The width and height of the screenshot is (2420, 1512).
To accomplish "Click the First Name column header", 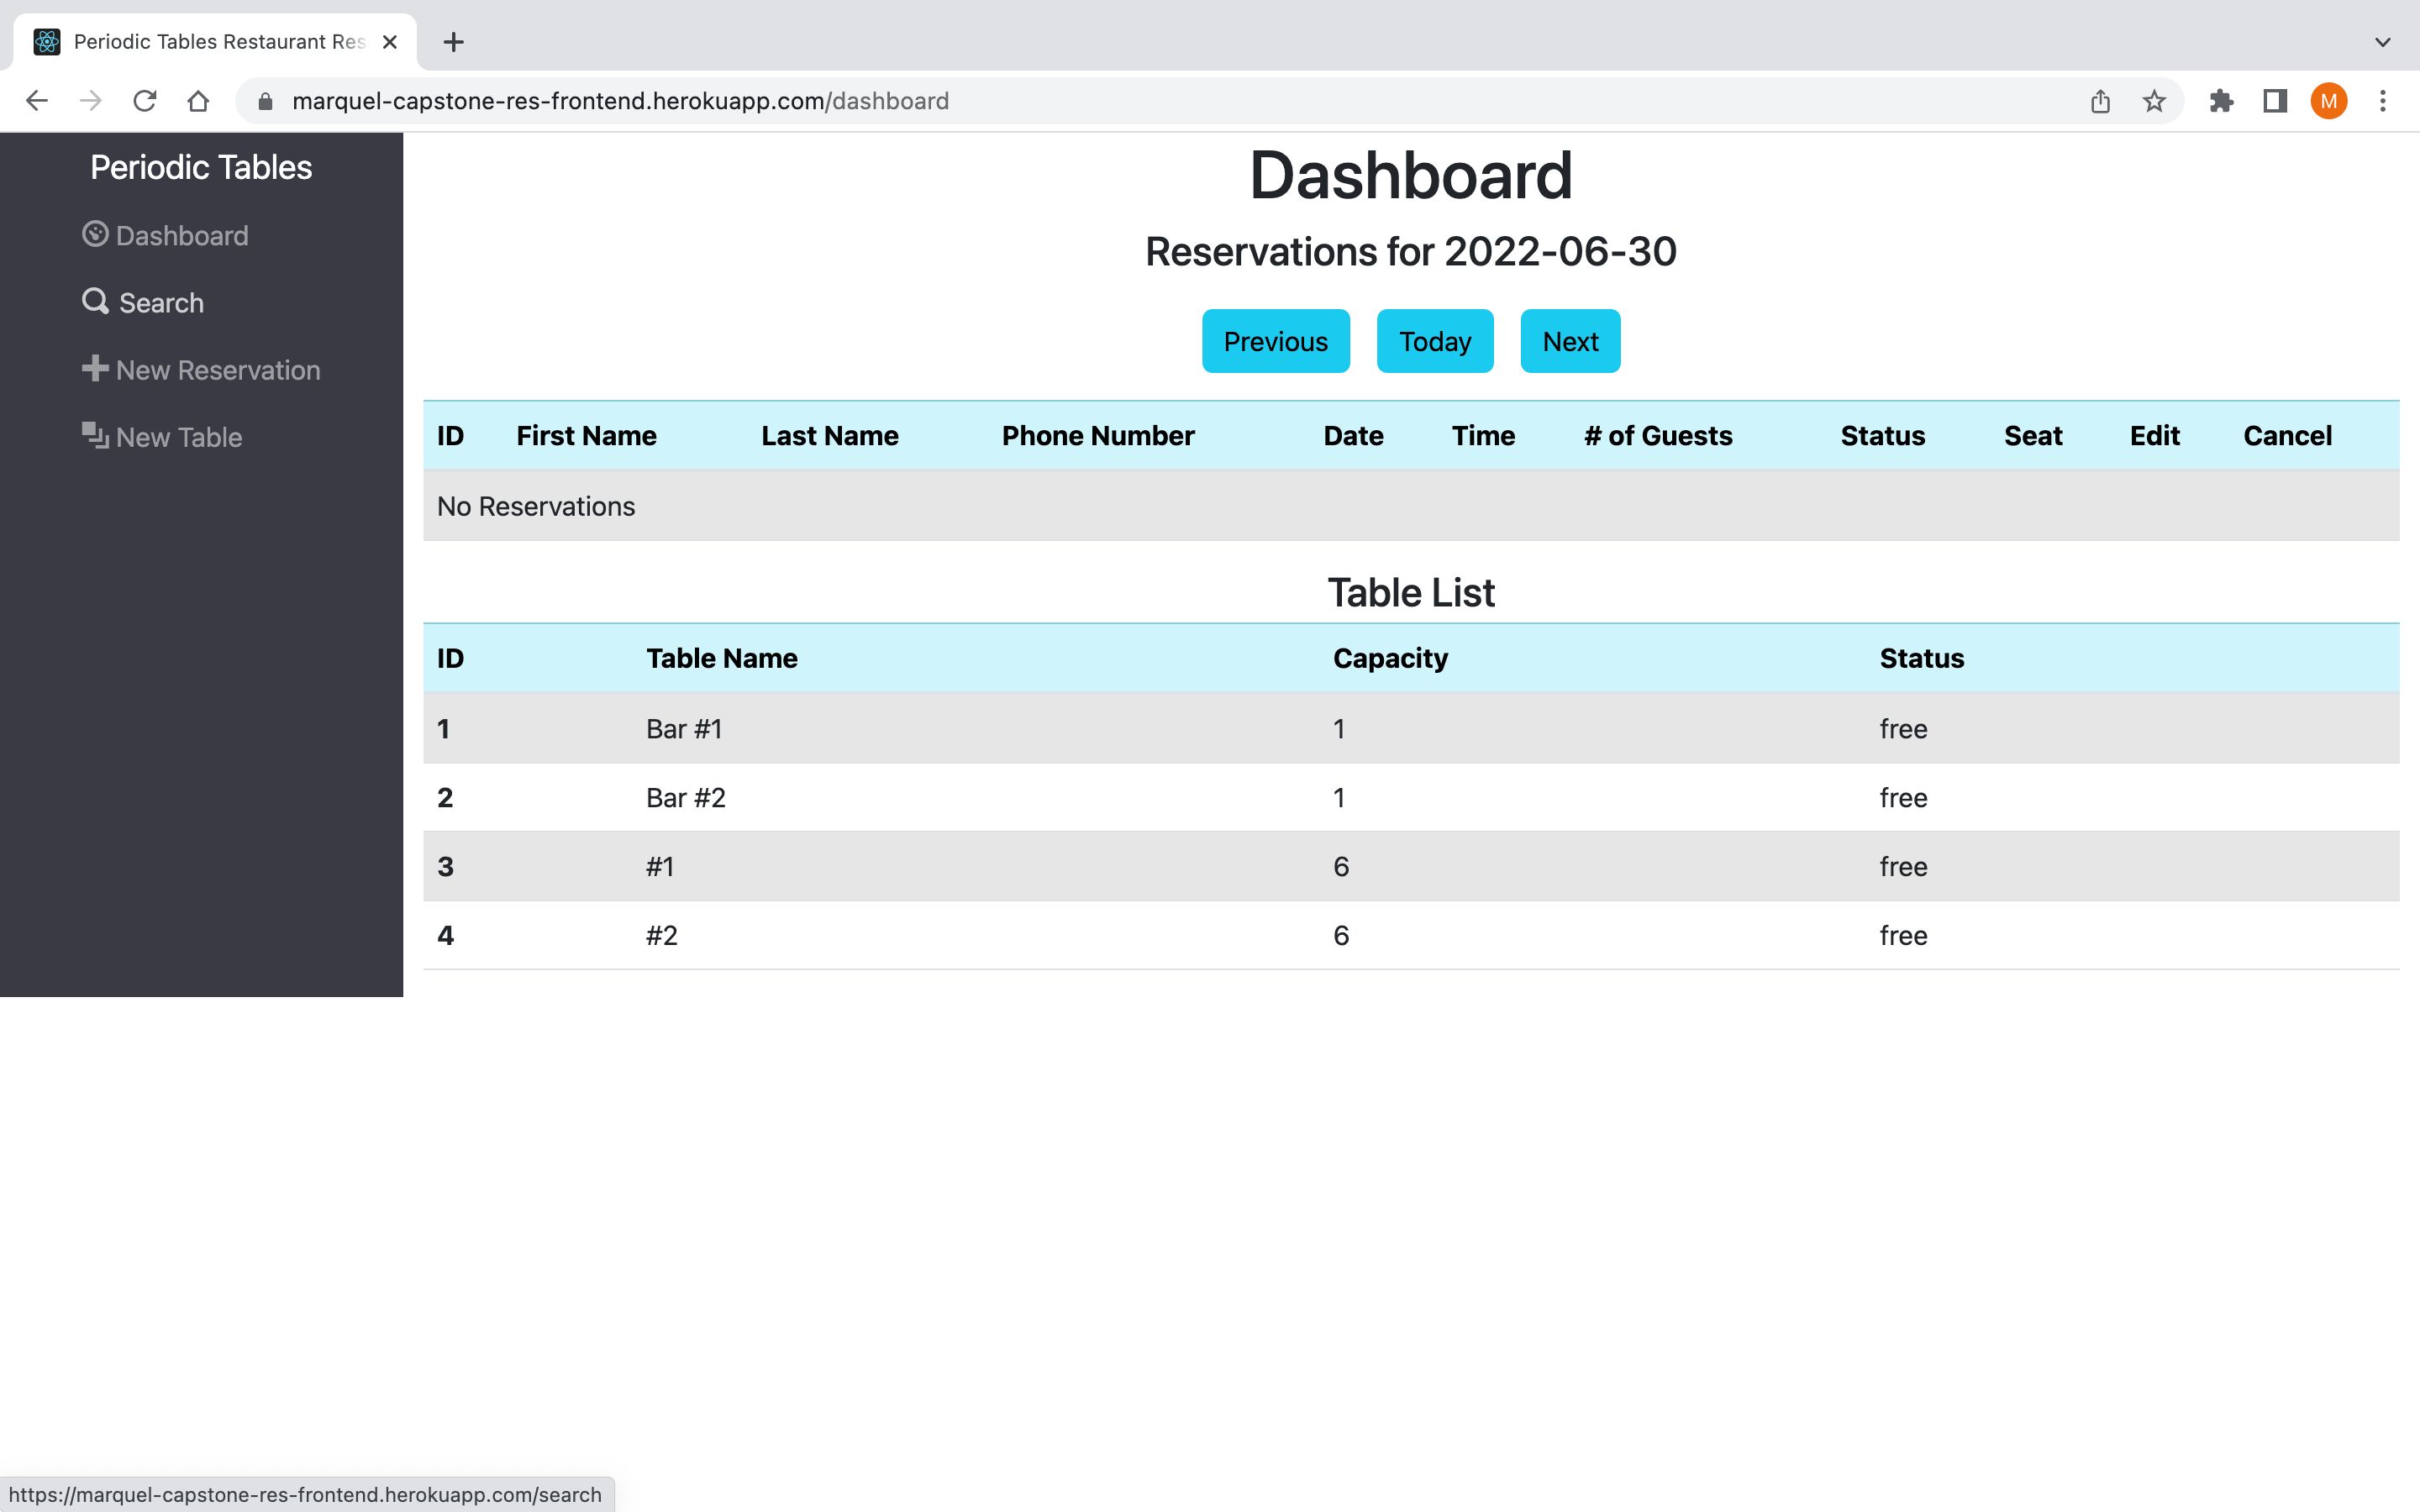I will coord(586,436).
